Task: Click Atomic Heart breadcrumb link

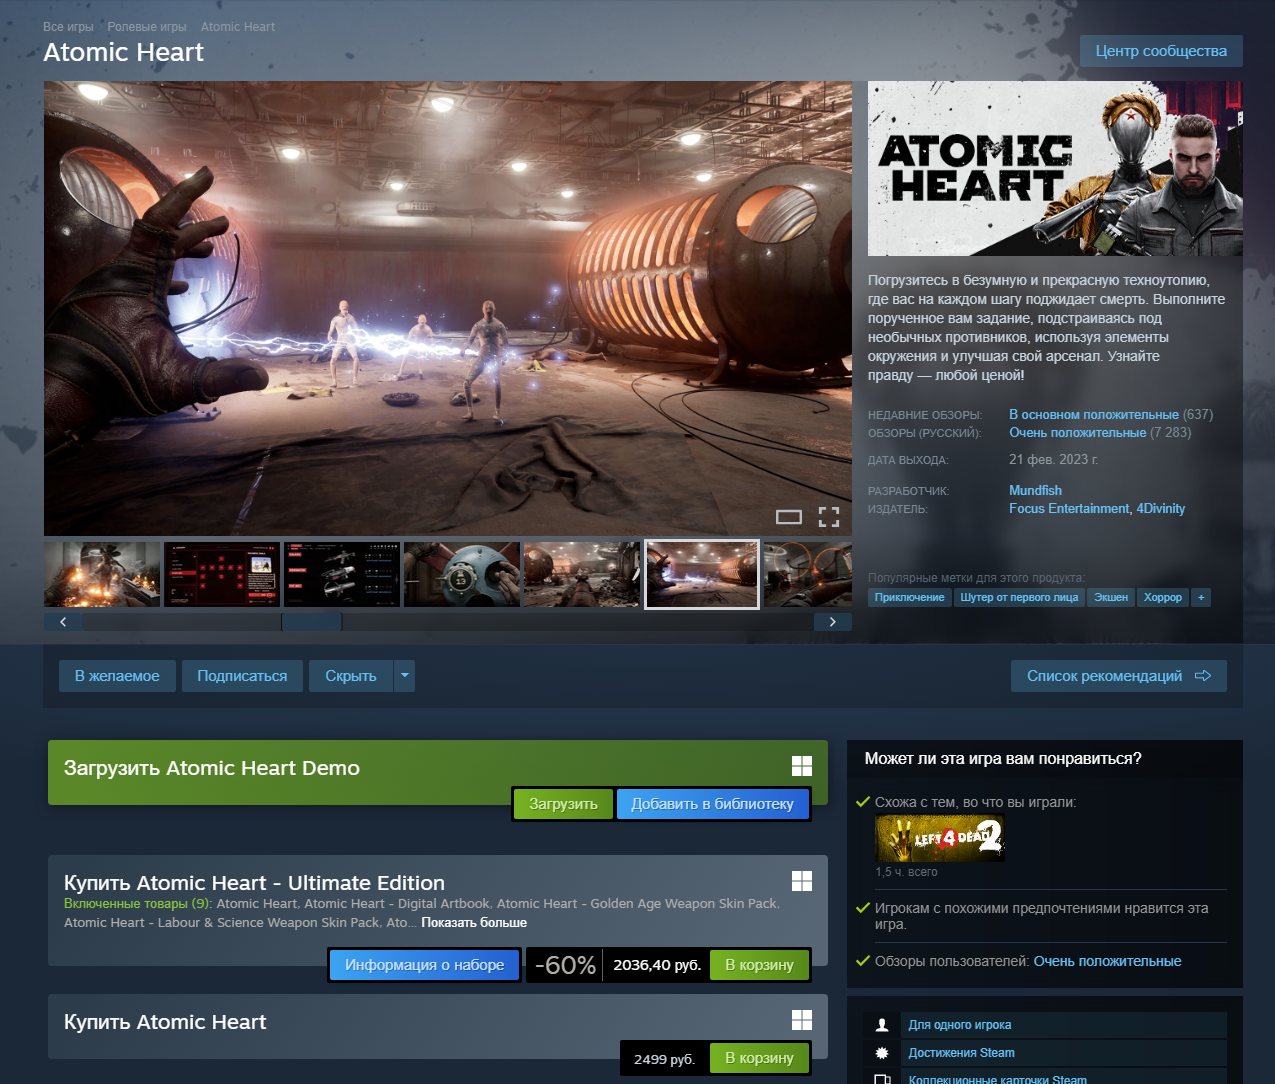Action: pos(238,27)
